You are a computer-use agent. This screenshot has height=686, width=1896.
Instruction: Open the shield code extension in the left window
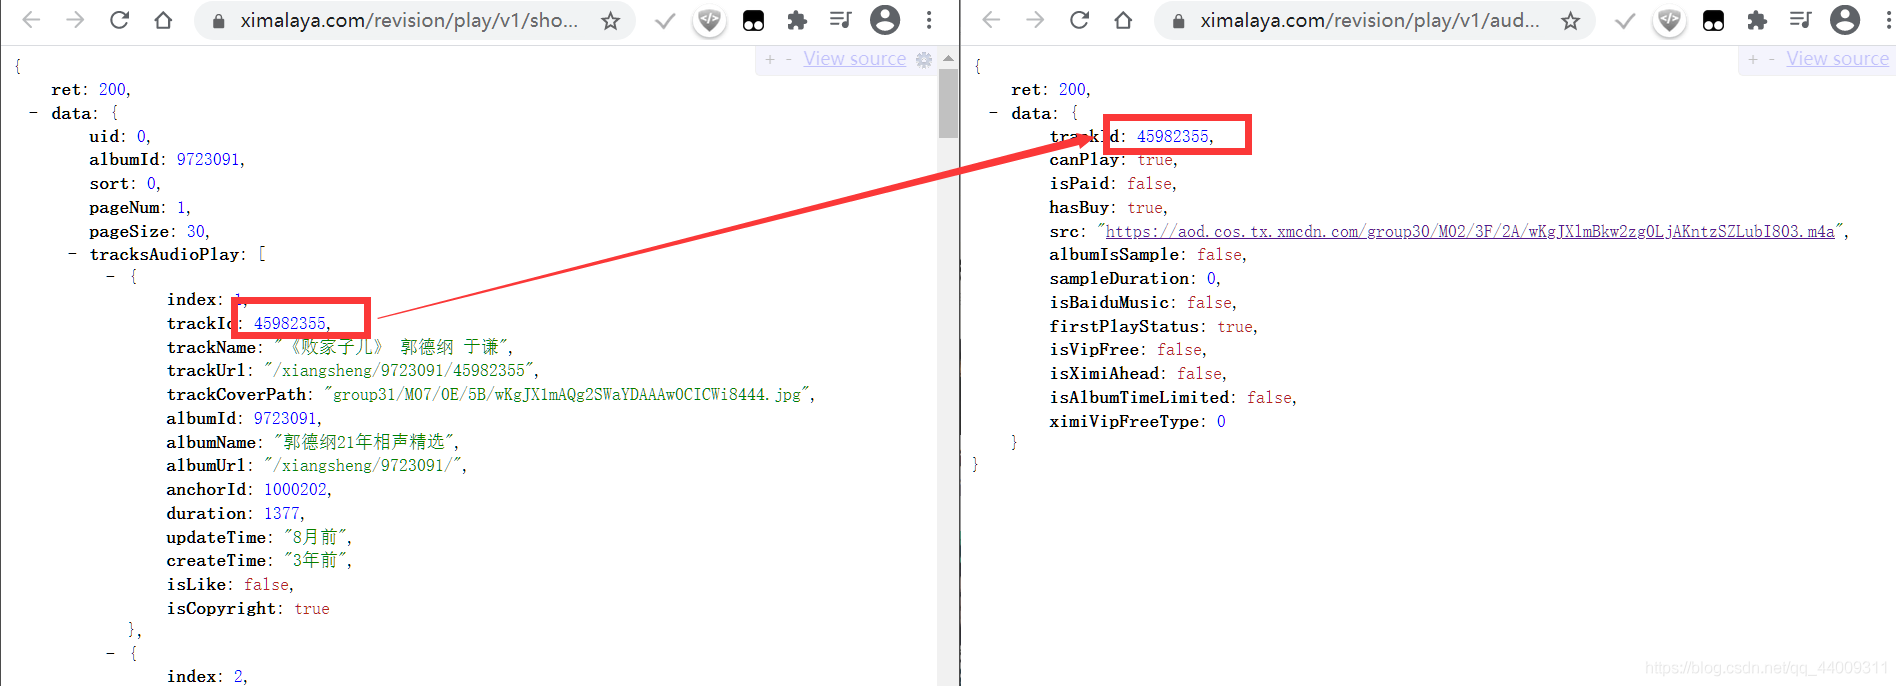[709, 20]
